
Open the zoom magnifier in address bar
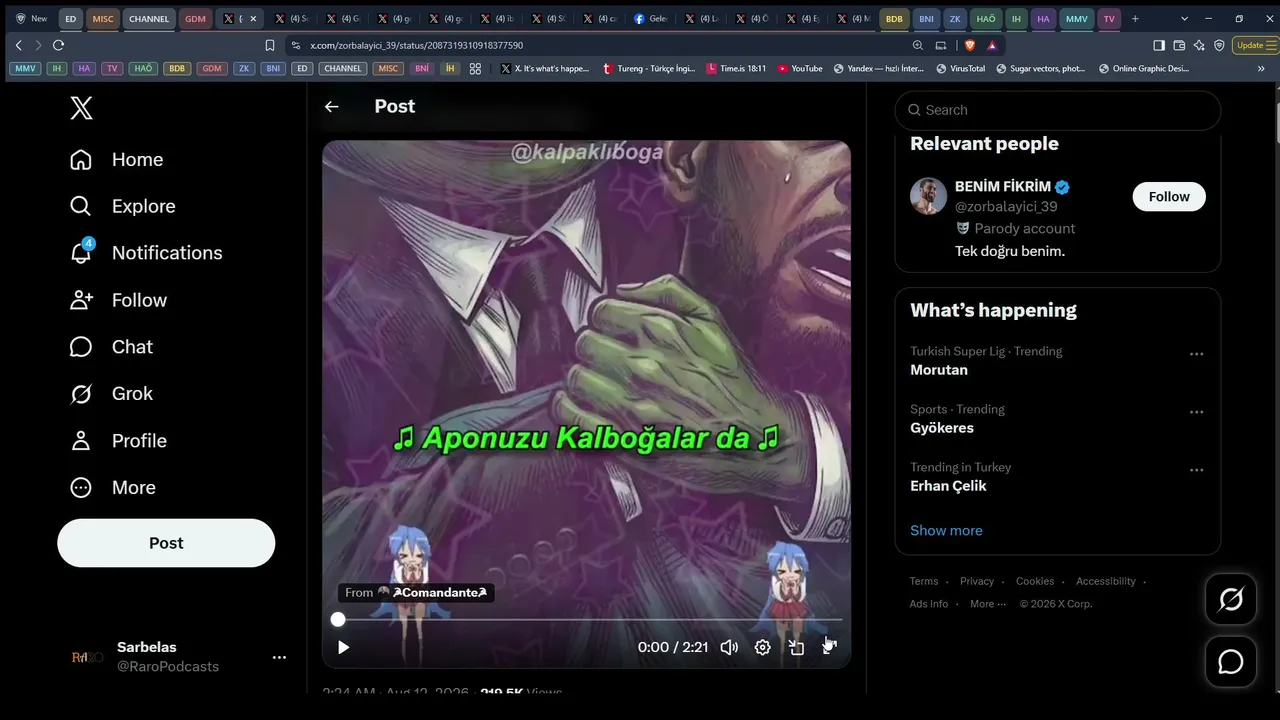918,45
